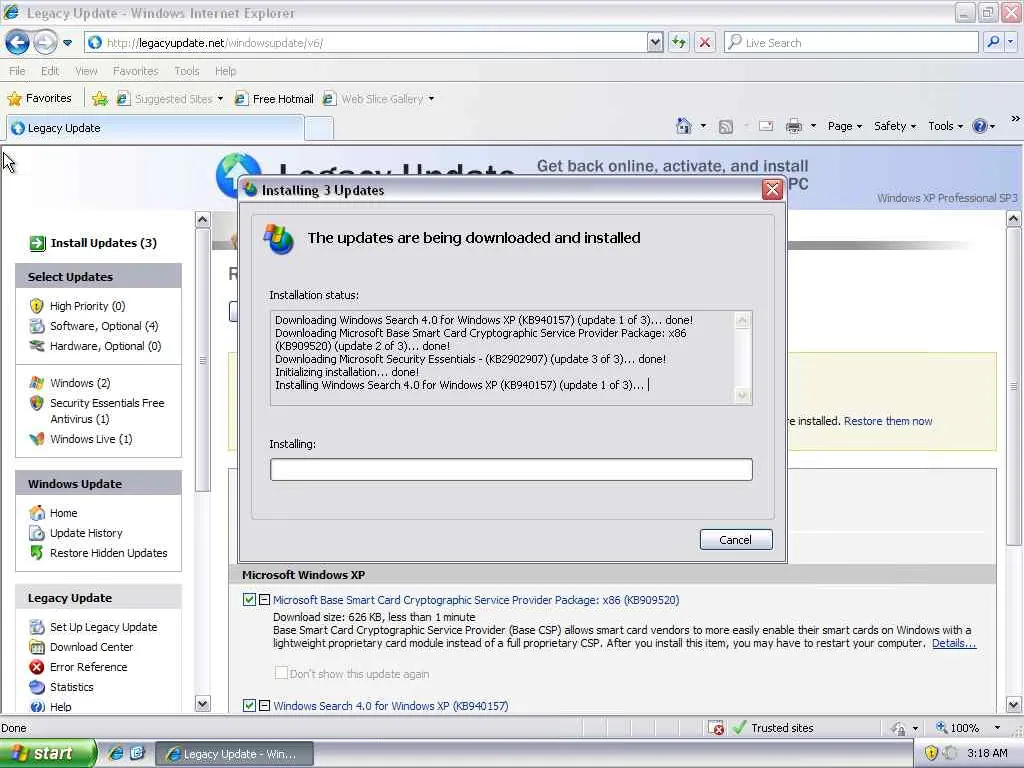Open the View menu
Screen dimensions: 1024x768
click(86, 71)
